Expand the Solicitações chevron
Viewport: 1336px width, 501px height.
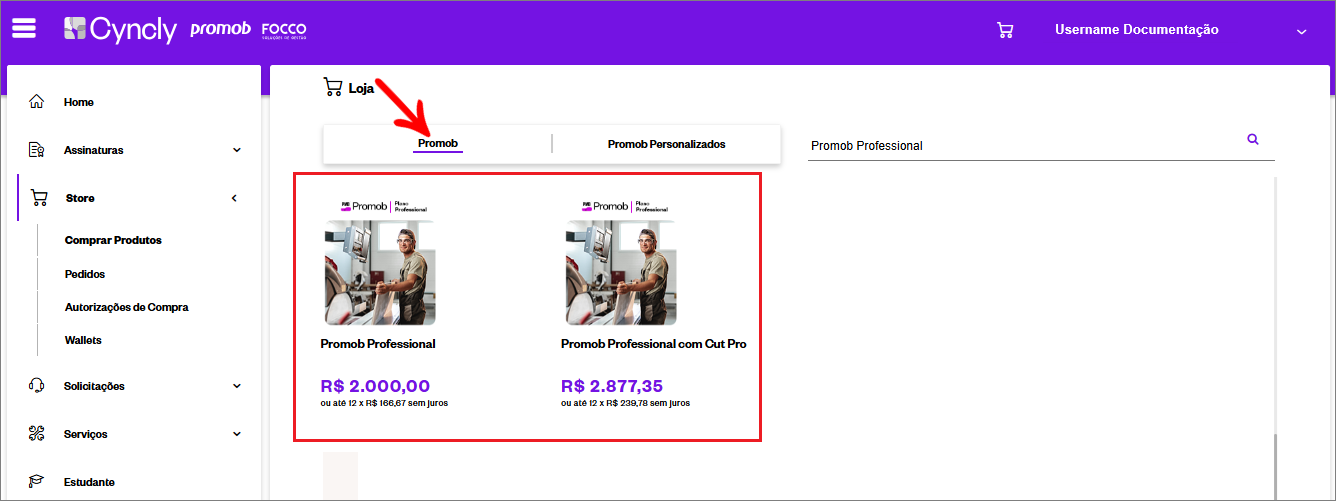[237, 386]
